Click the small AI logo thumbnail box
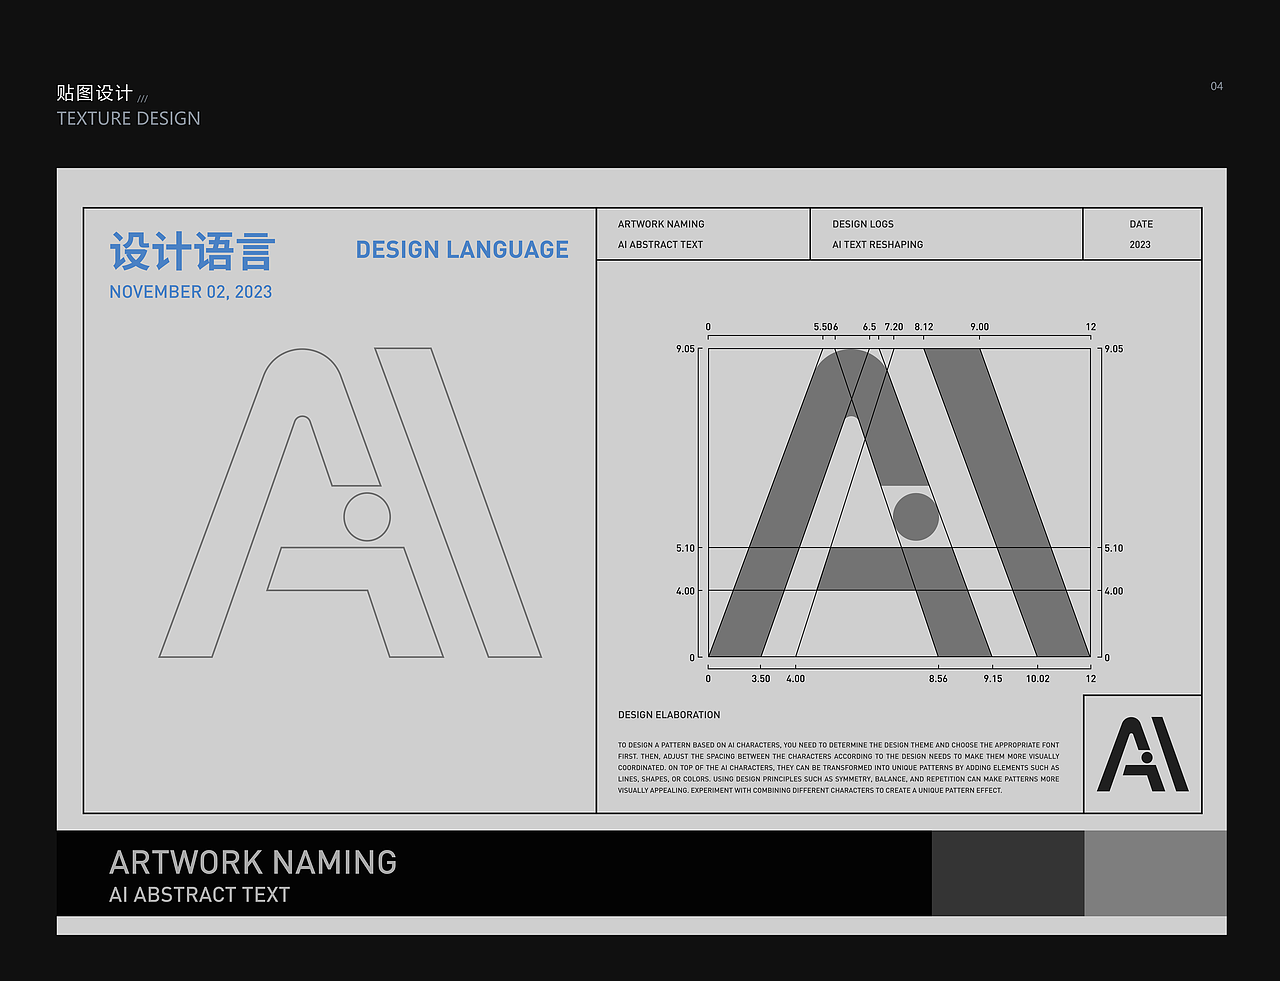 tap(1142, 754)
